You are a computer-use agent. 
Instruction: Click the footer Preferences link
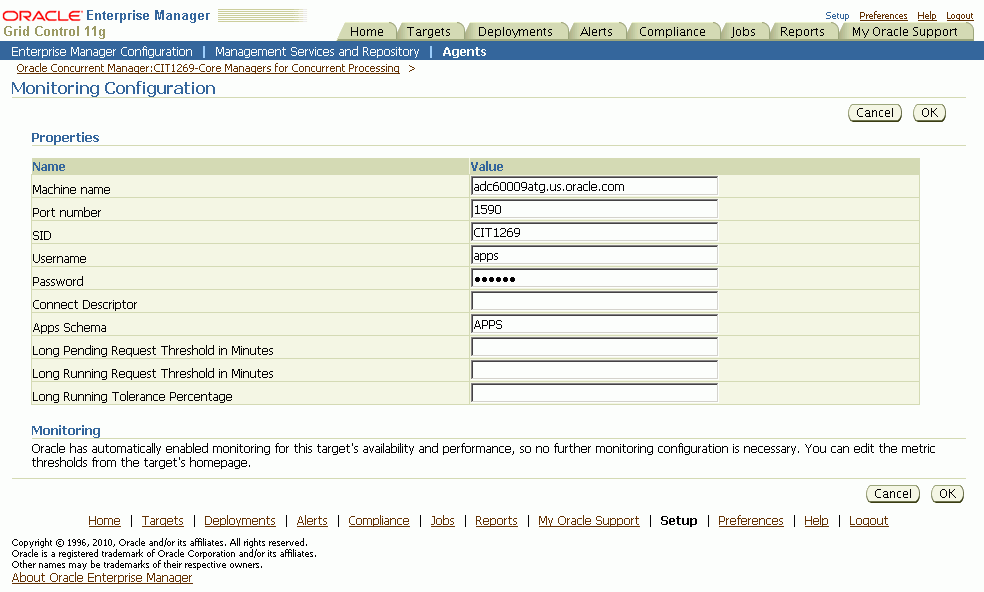tap(751, 520)
